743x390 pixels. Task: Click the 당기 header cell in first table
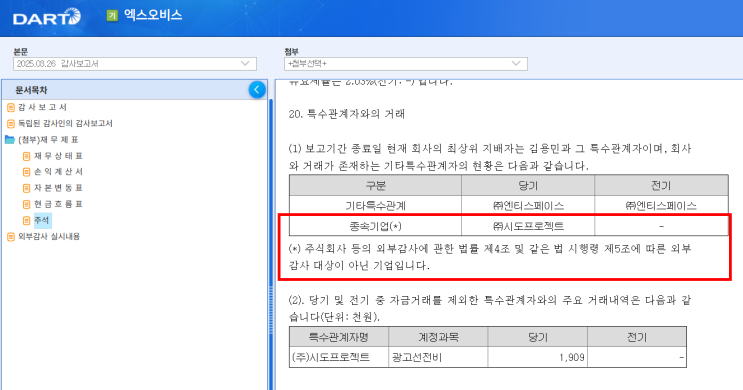pos(528,185)
